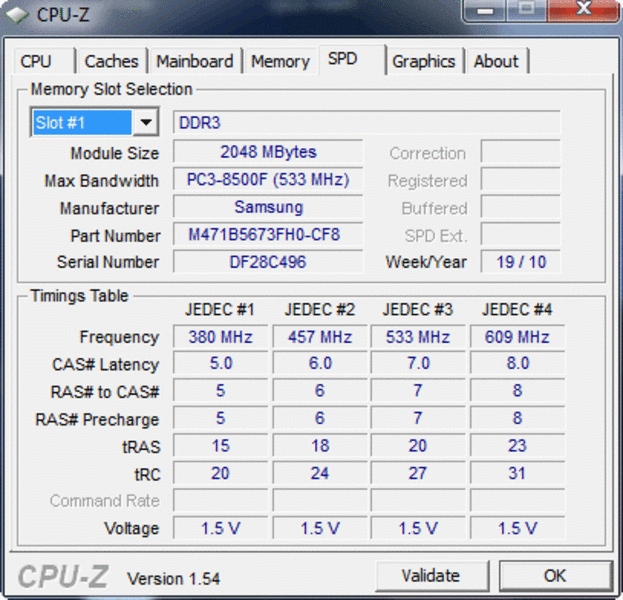Image resolution: width=623 pixels, height=600 pixels.
Task: Switch to the Caches tab
Action: click(x=112, y=61)
